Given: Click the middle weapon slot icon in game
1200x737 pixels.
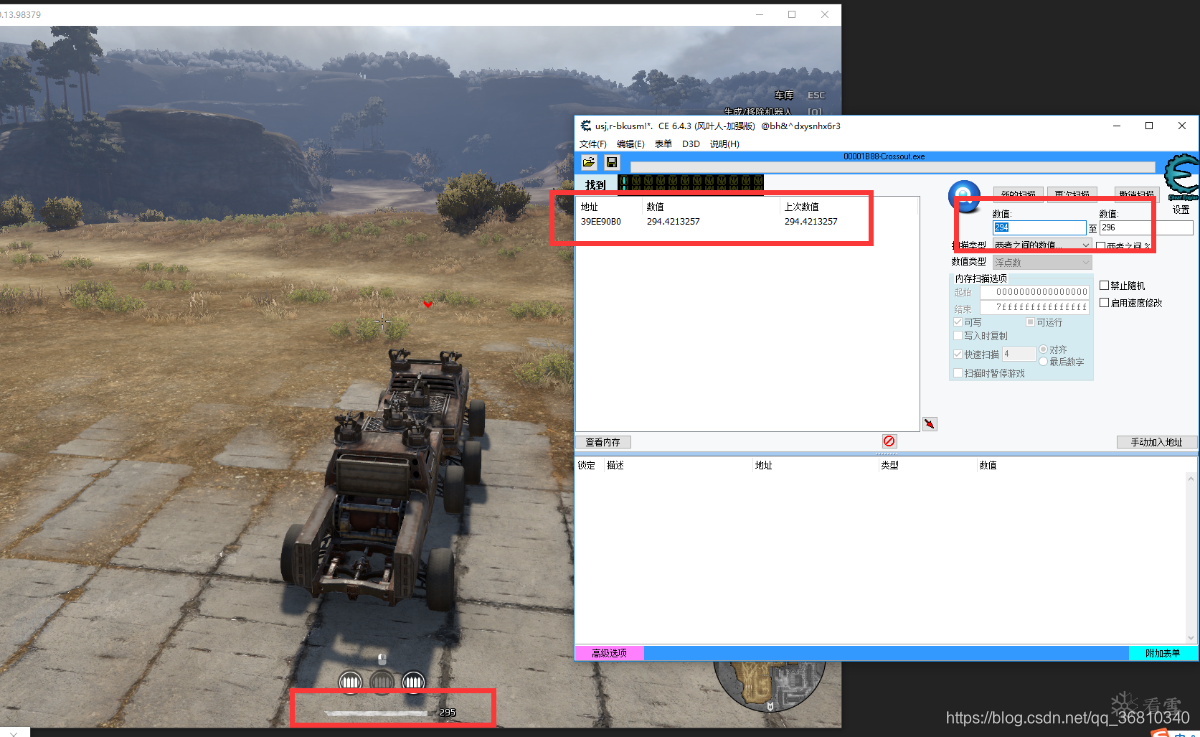Looking at the screenshot, I should [x=382, y=682].
